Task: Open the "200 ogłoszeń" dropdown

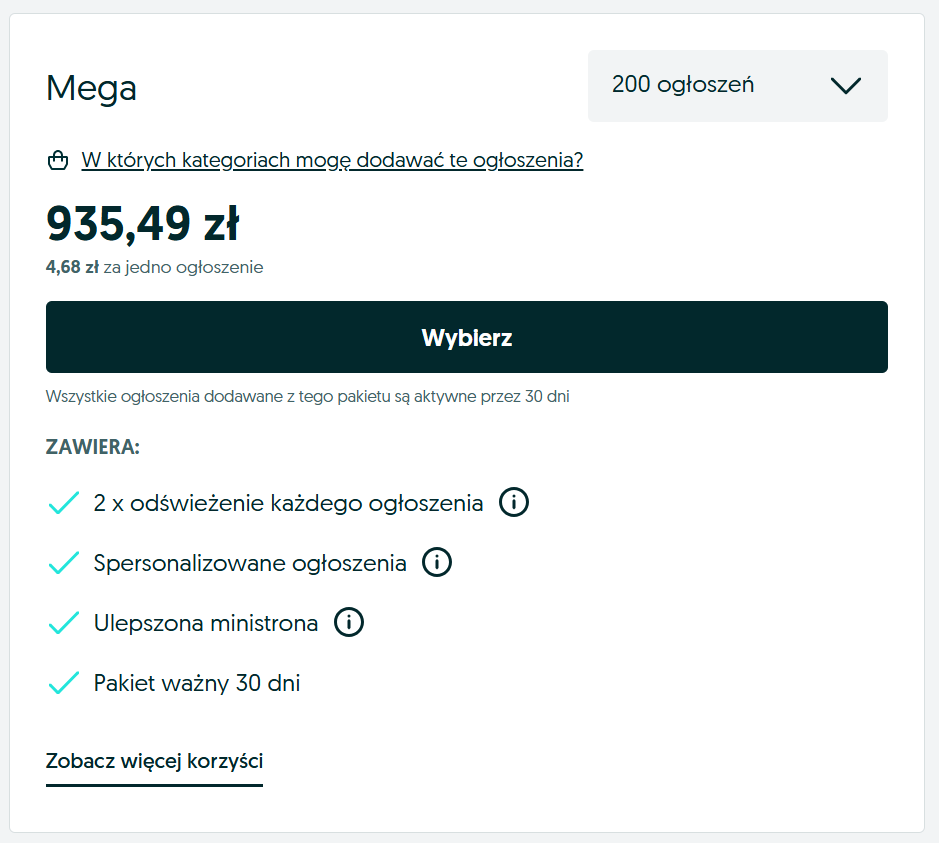Action: click(x=736, y=86)
